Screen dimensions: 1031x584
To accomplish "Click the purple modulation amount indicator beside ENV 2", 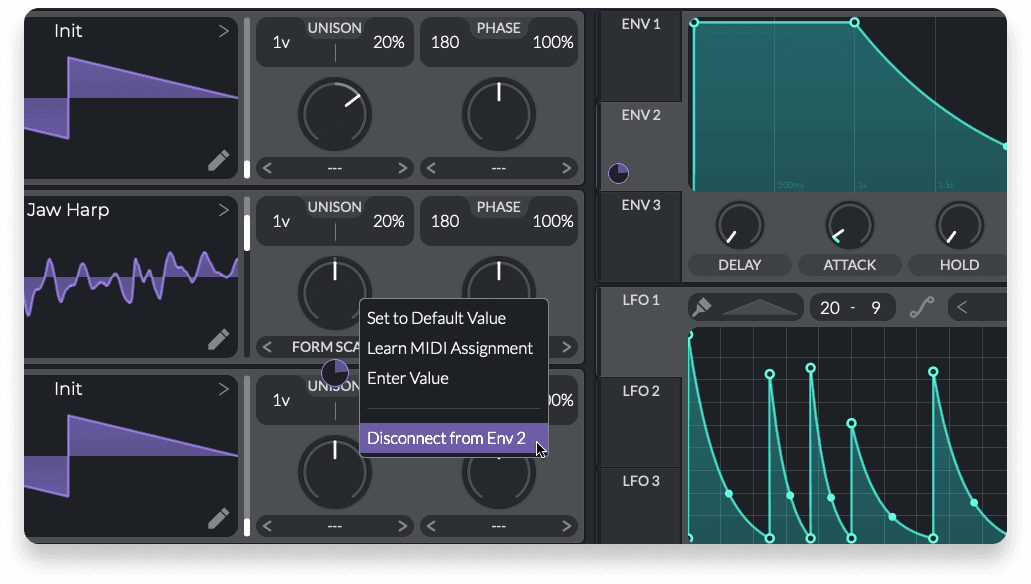I will 617,172.
